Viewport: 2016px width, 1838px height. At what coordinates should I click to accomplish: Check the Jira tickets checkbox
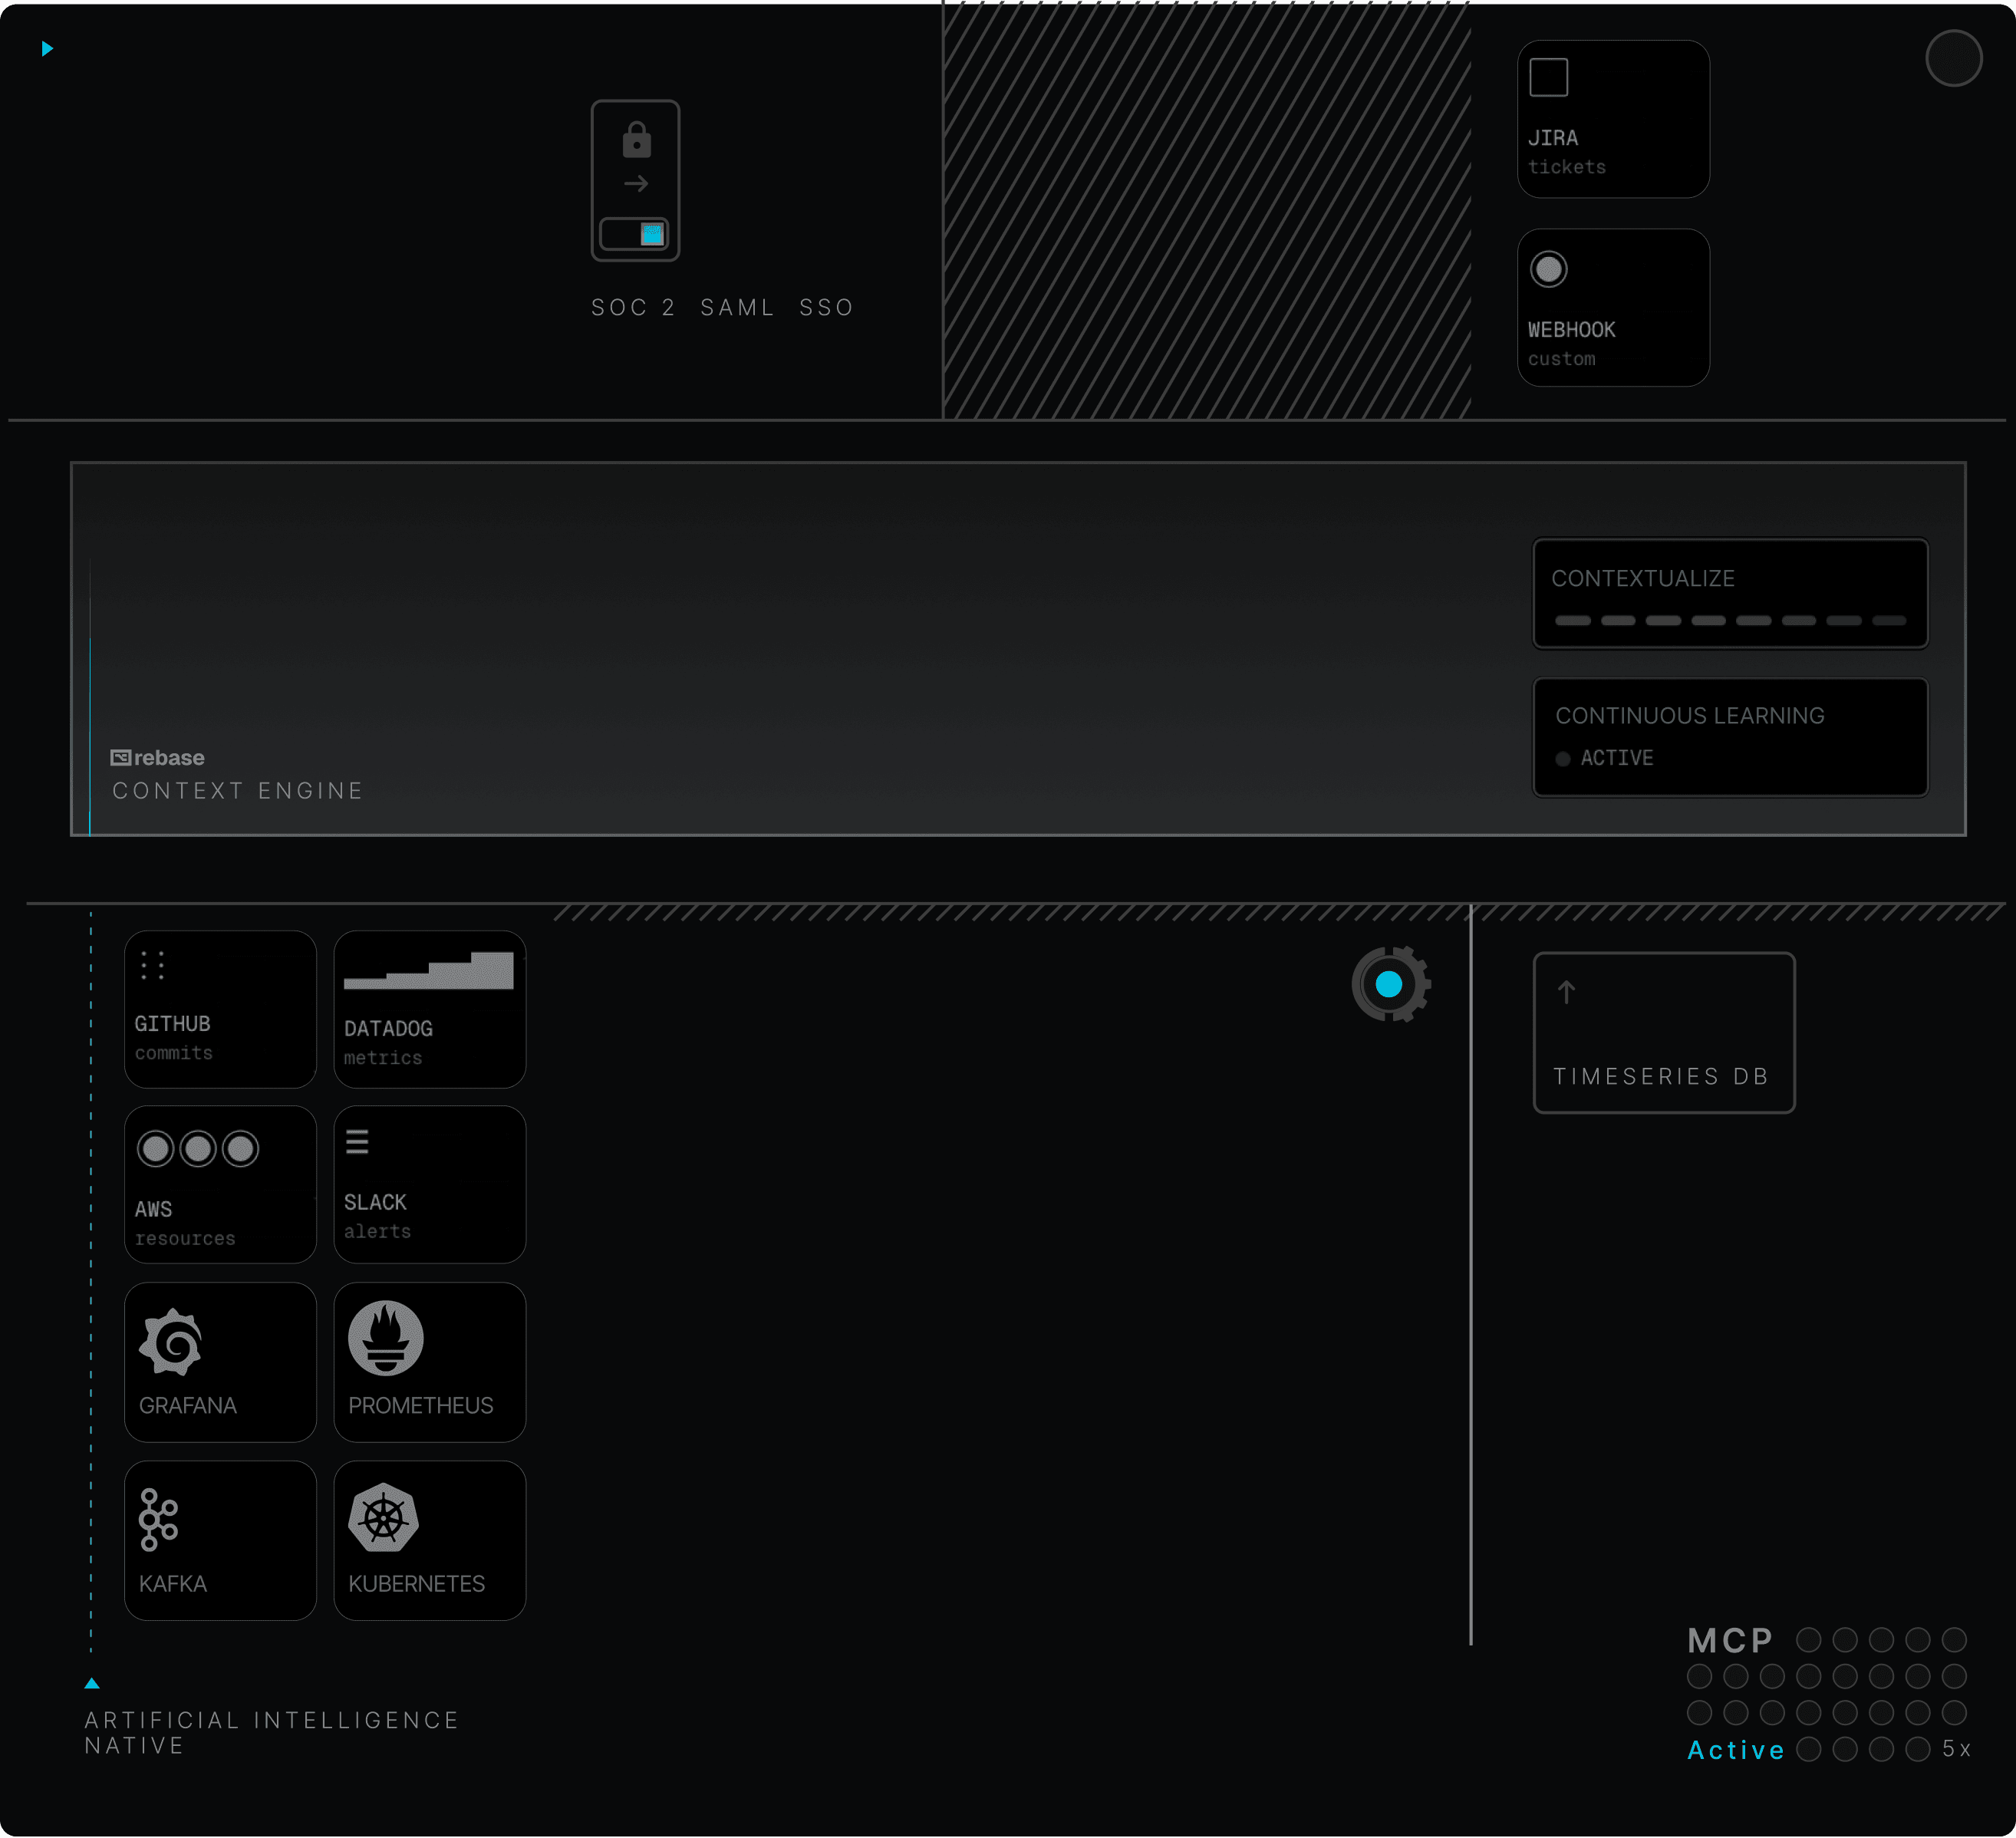point(1548,77)
